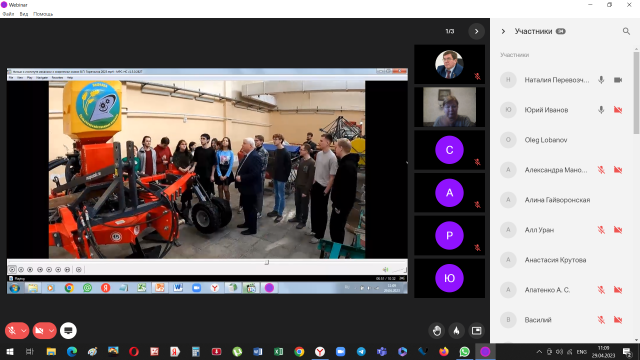Select the video tile with letter Ю

click(x=449, y=278)
